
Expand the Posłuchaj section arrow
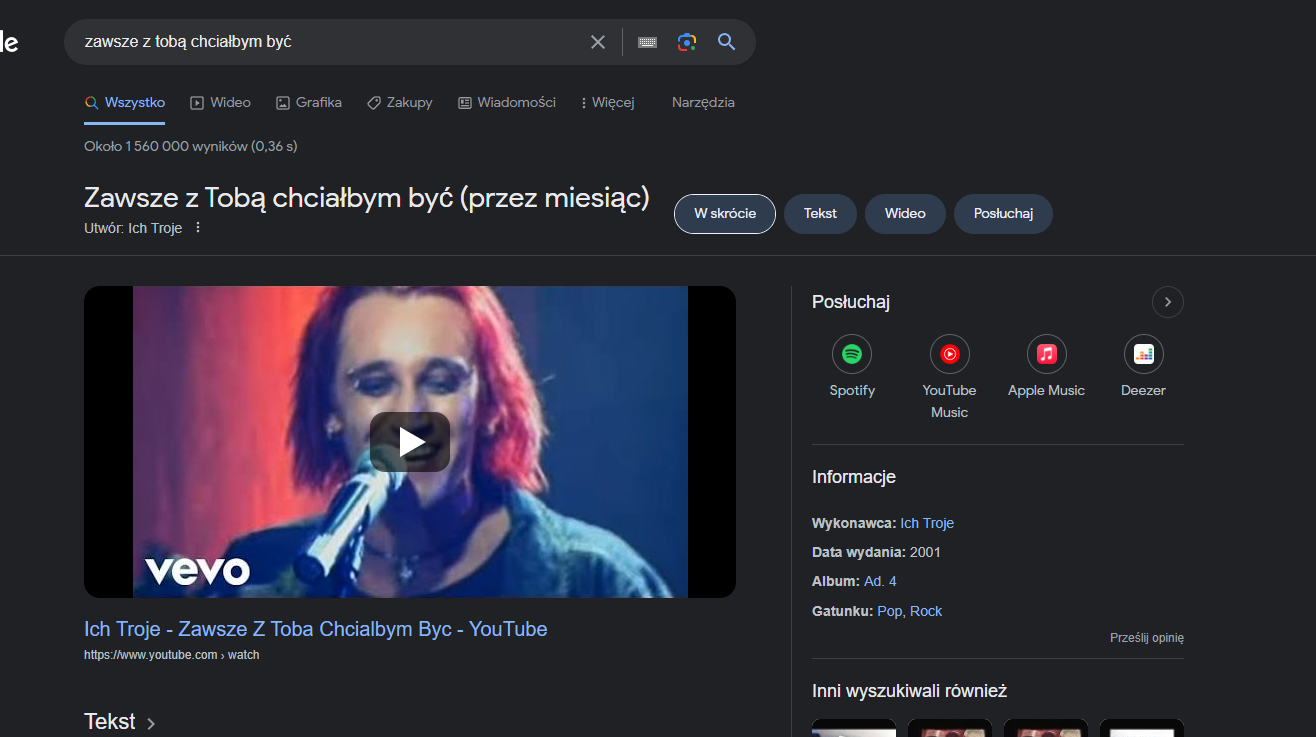(x=1167, y=302)
